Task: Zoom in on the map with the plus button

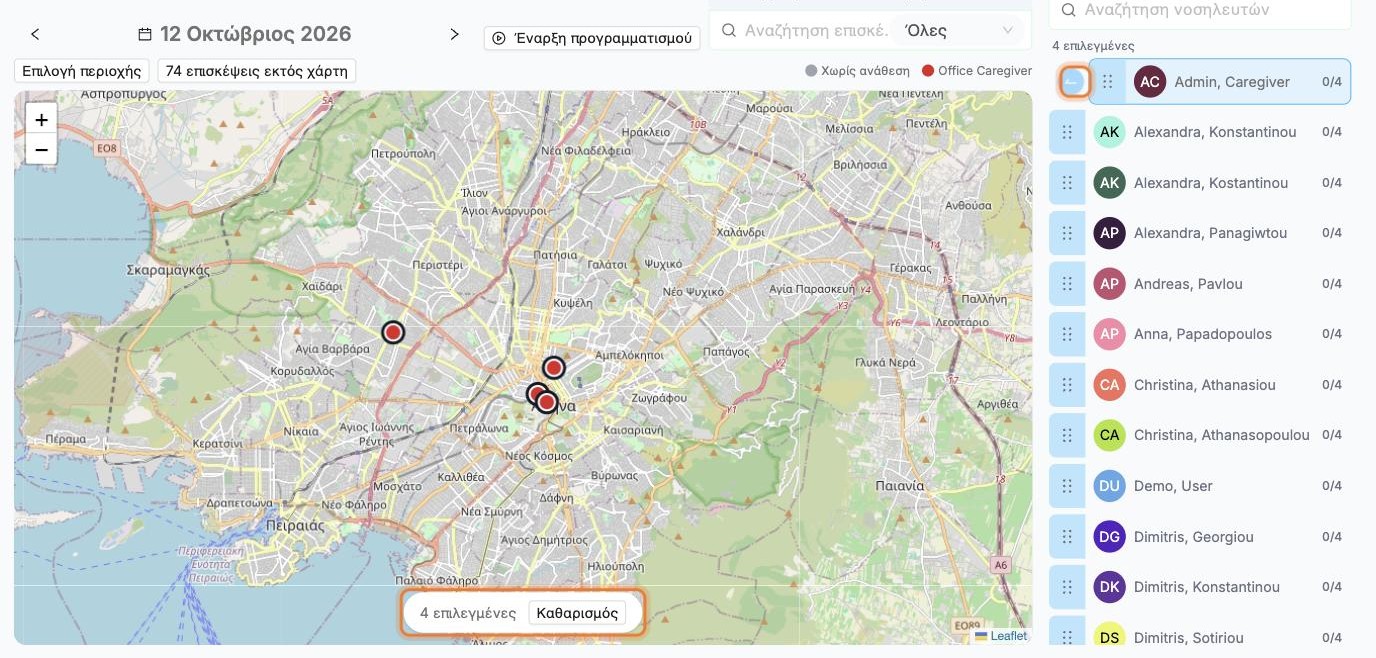Action: point(41,120)
